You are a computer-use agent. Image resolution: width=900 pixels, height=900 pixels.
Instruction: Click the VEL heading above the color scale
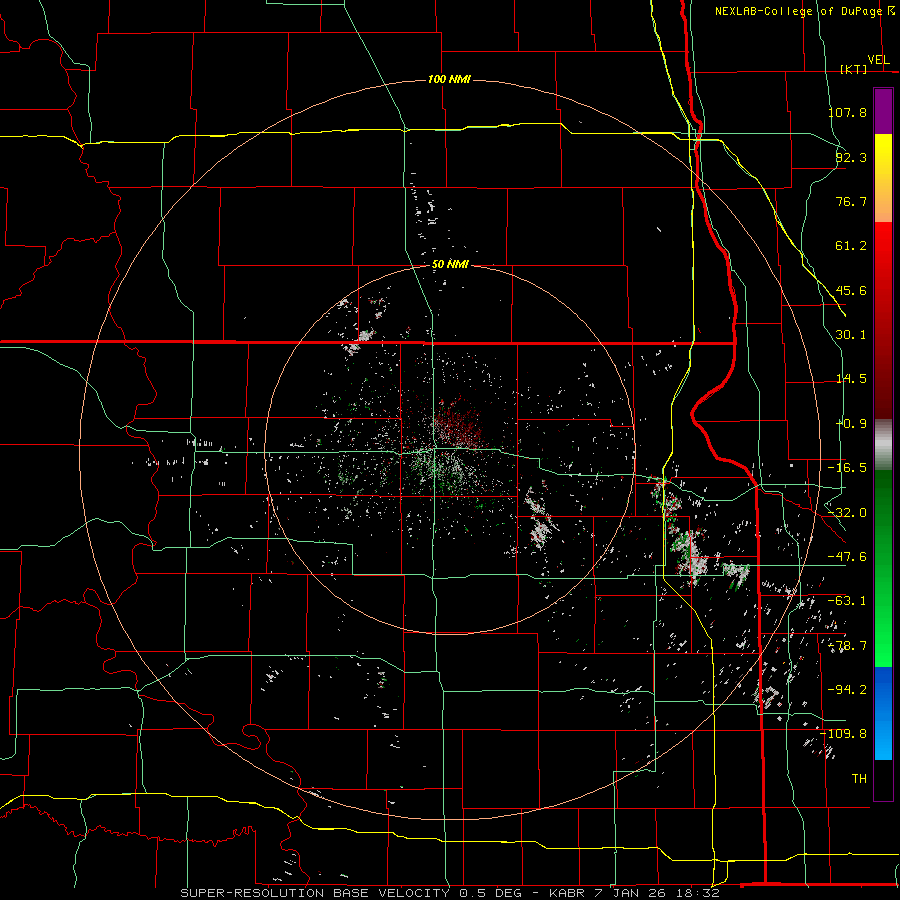pos(878,60)
